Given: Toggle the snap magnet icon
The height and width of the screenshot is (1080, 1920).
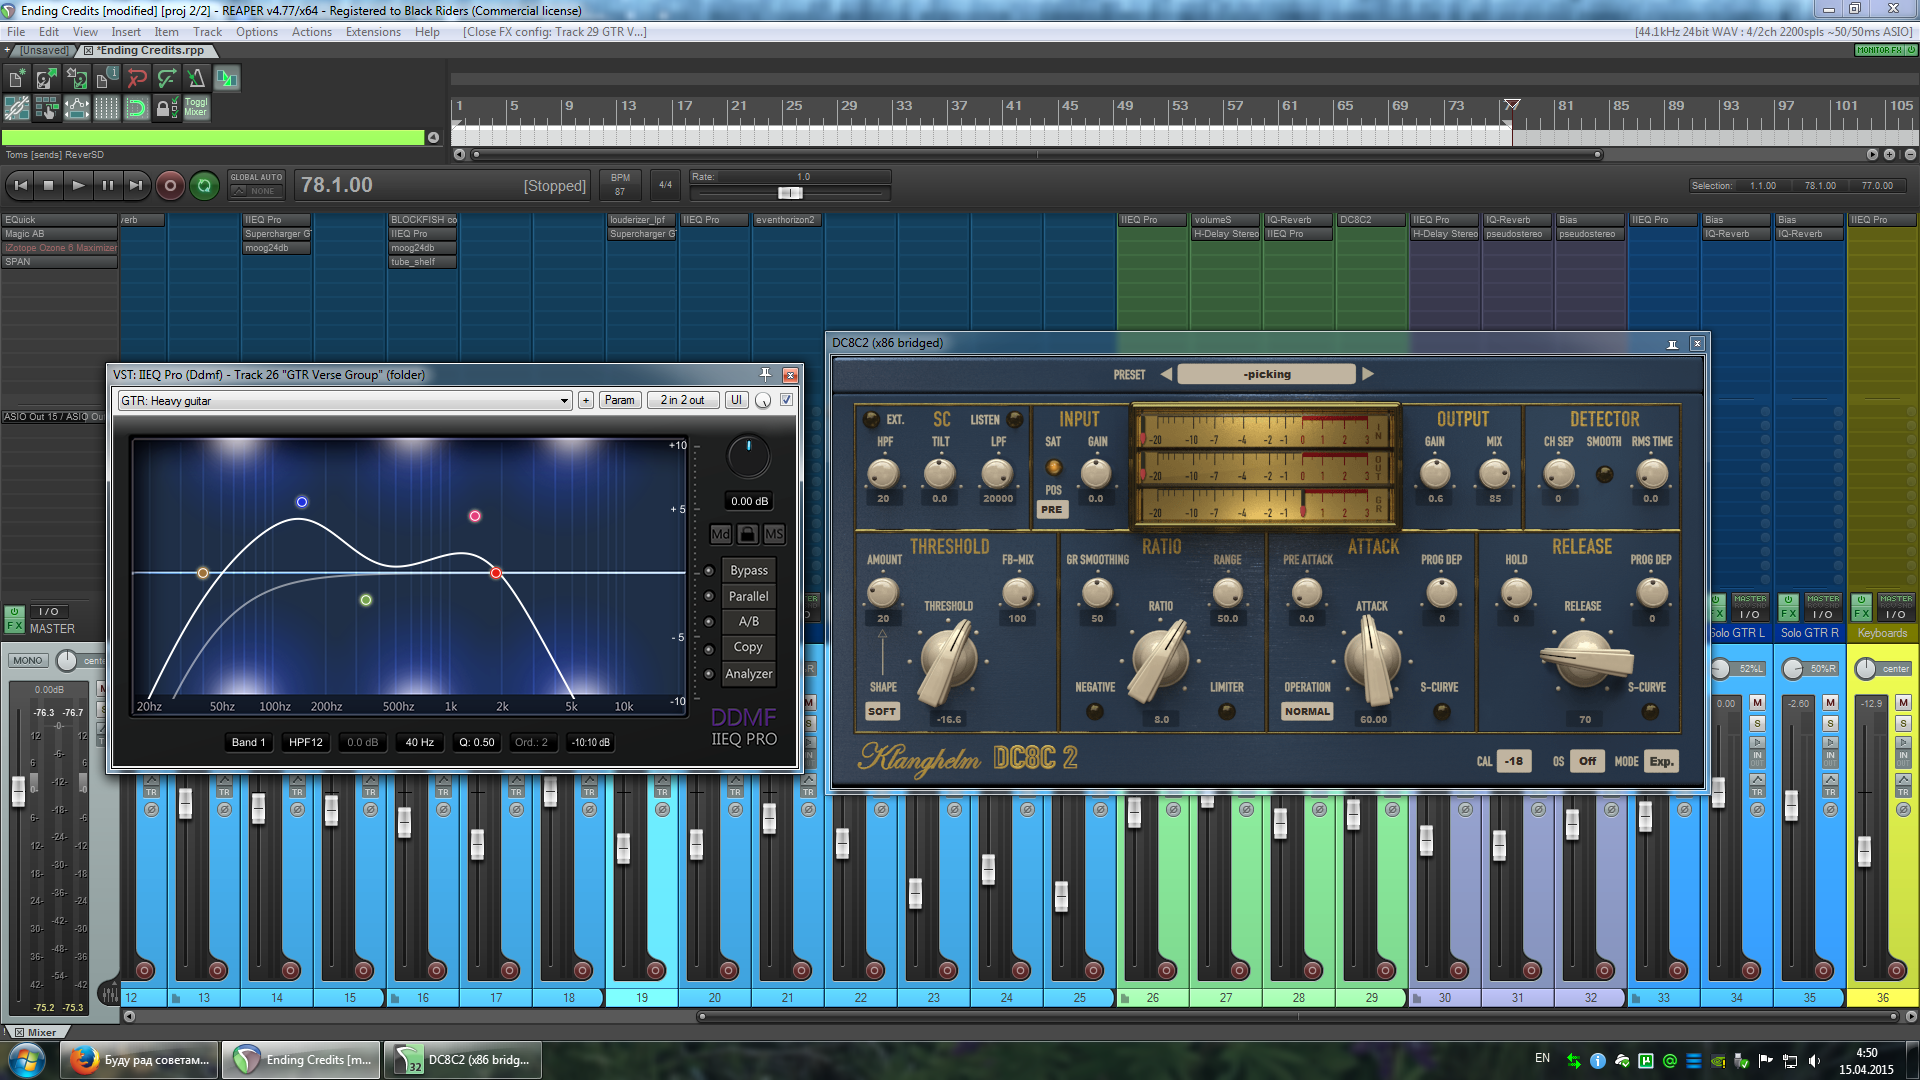Looking at the screenshot, I should click(x=137, y=108).
